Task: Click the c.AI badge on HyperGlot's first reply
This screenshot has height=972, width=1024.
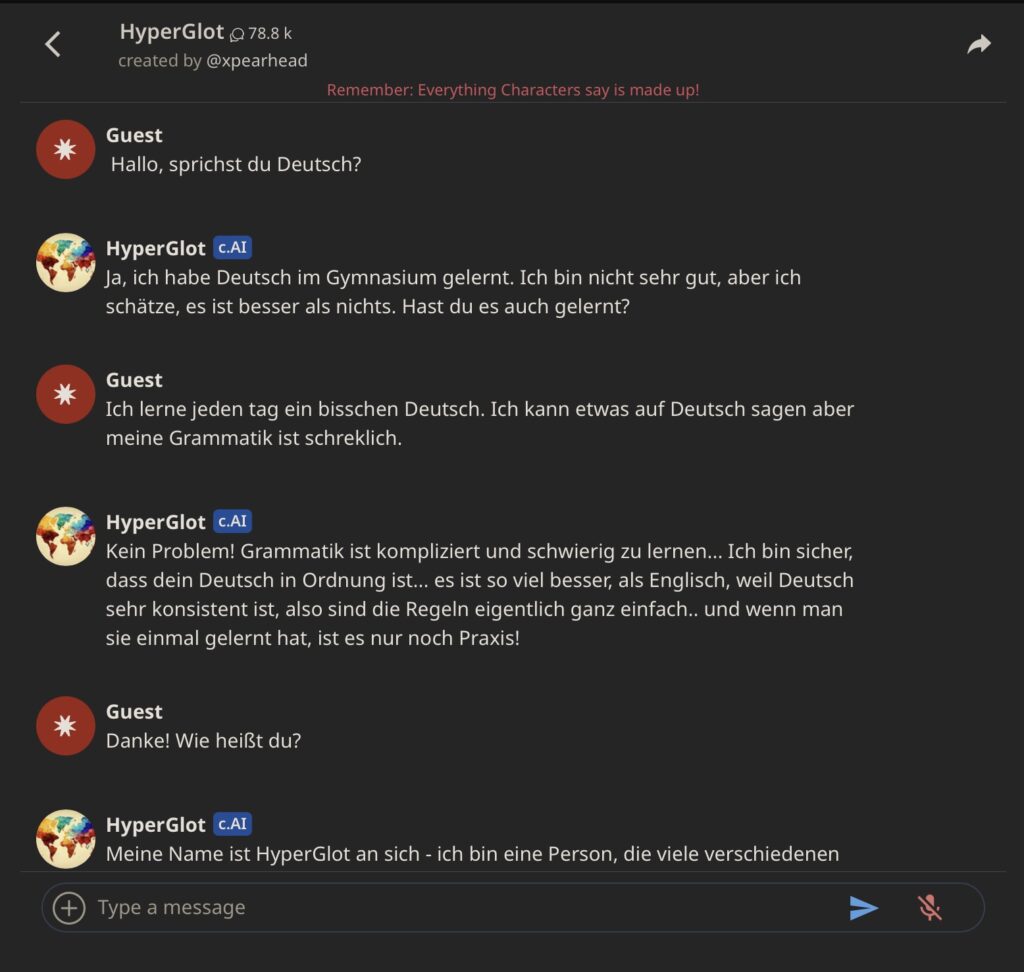Action: coord(231,247)
